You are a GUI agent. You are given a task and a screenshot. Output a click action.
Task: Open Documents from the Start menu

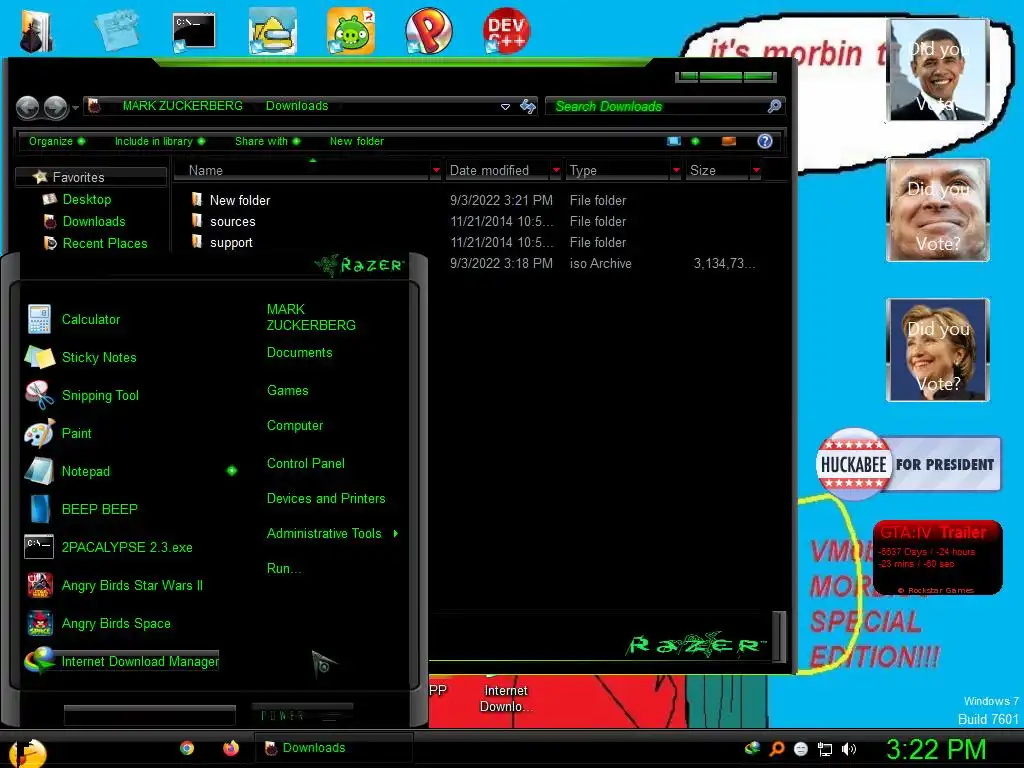click(299, 353)
